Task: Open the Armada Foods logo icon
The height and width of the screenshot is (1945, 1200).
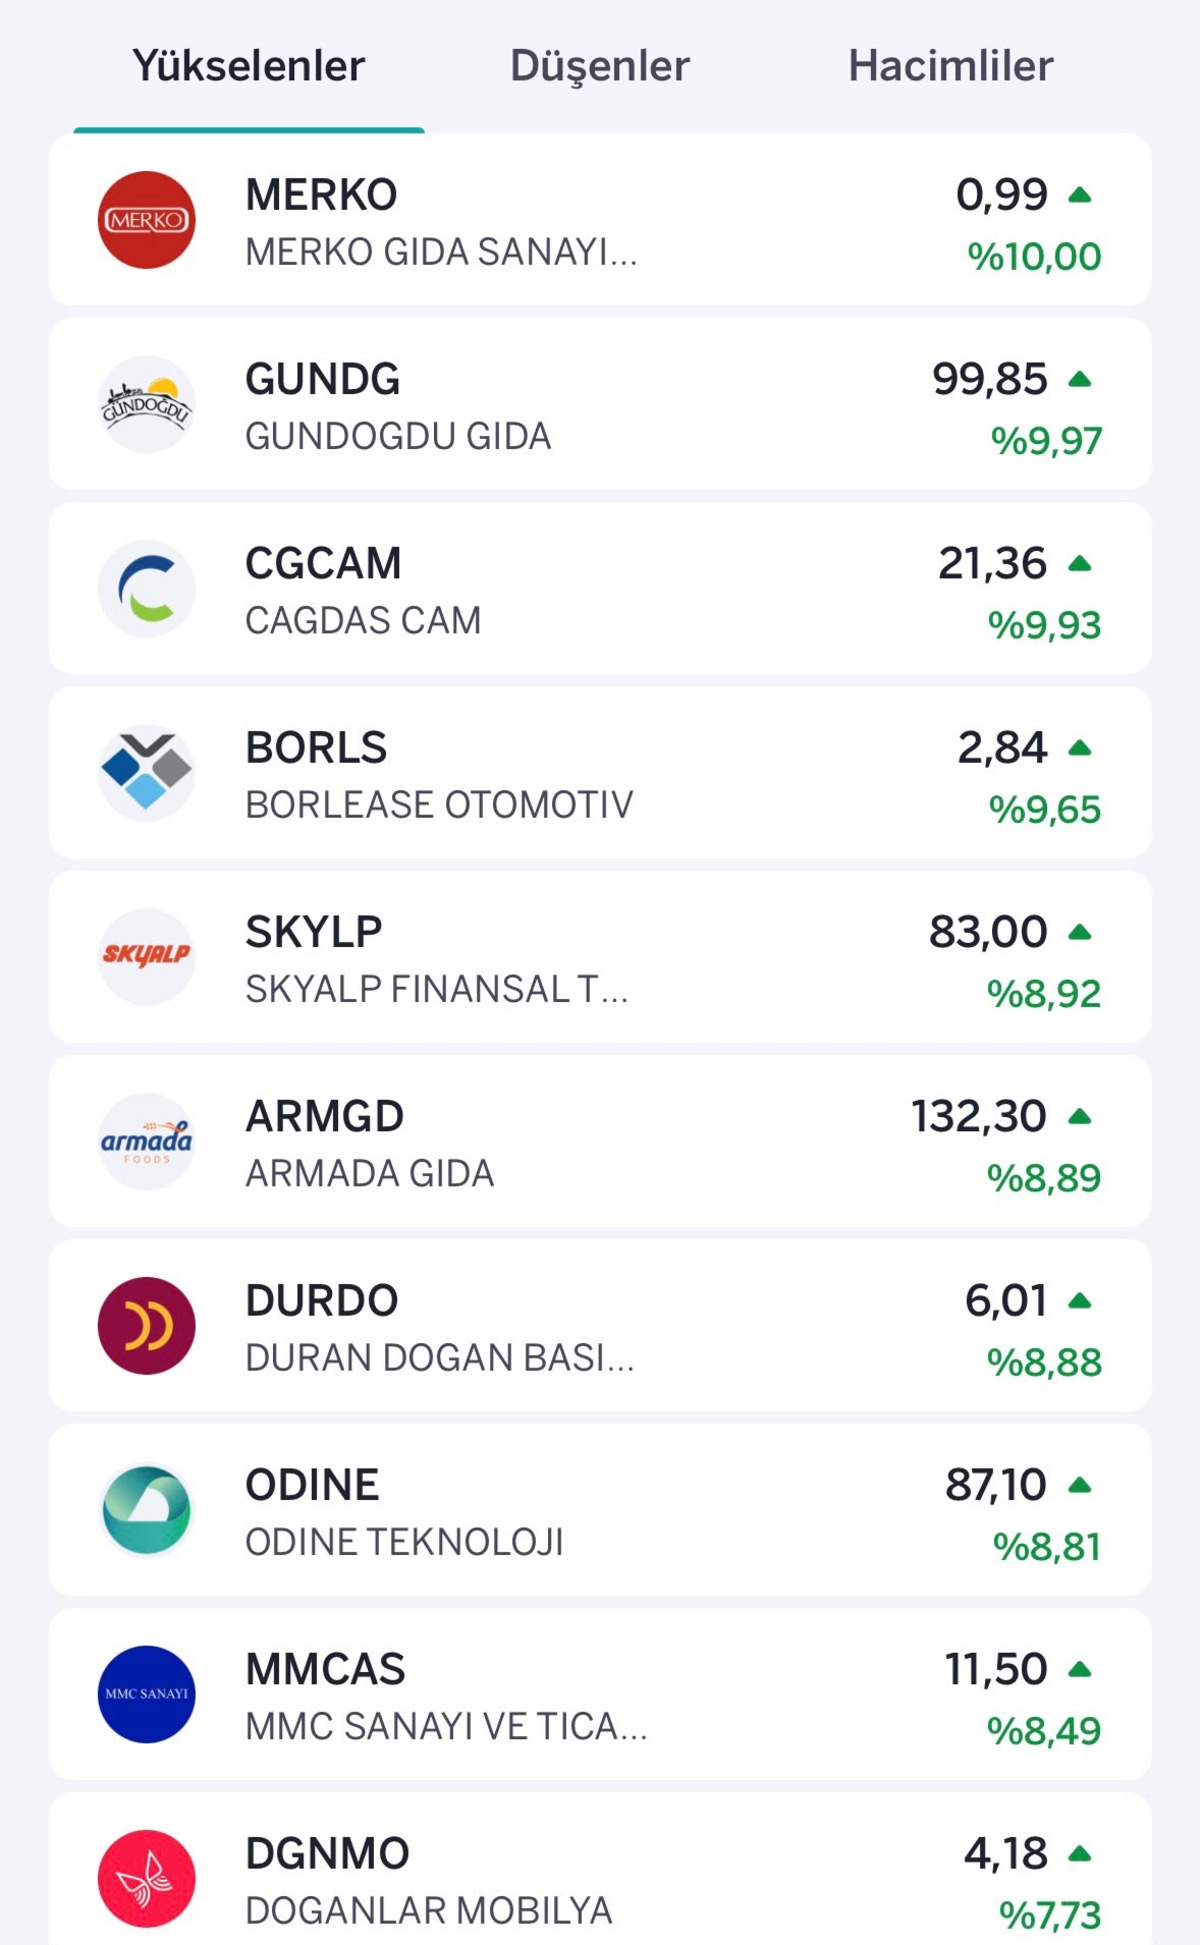Action: [x=146, y=1141]
